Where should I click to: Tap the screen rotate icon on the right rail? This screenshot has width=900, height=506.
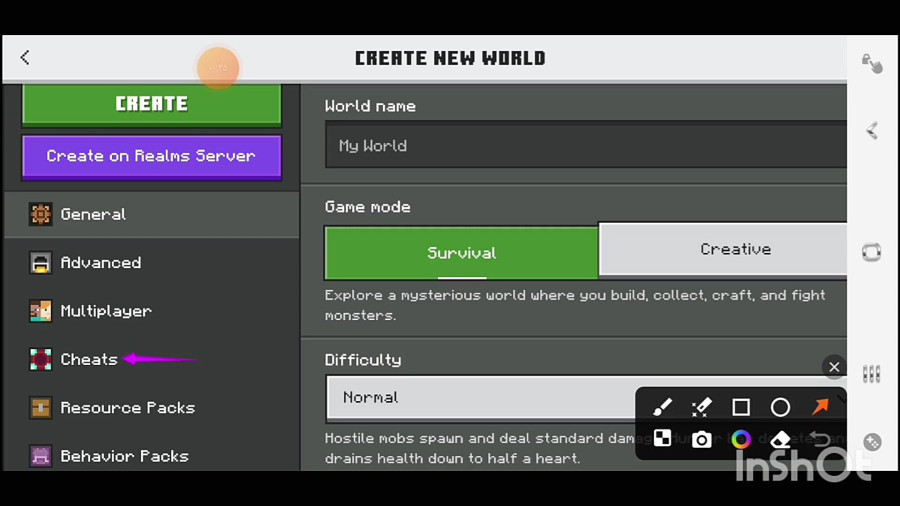872,252
